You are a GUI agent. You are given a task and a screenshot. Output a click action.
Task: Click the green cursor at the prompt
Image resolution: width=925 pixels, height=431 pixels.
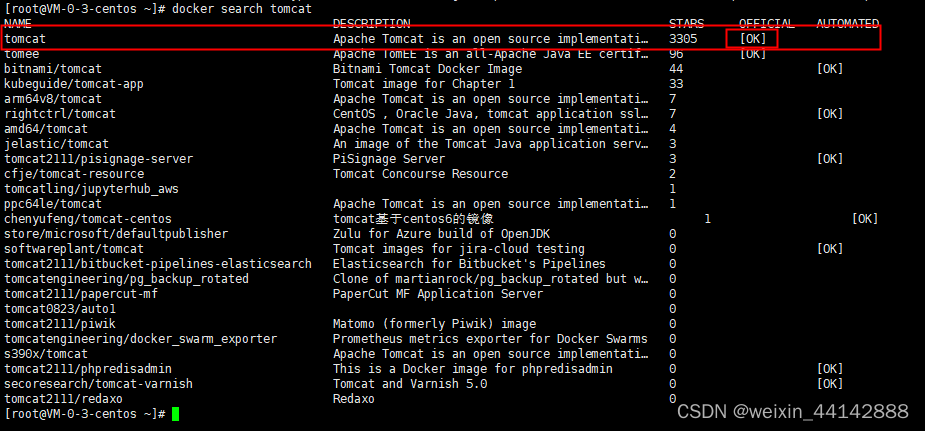[175, 414]
